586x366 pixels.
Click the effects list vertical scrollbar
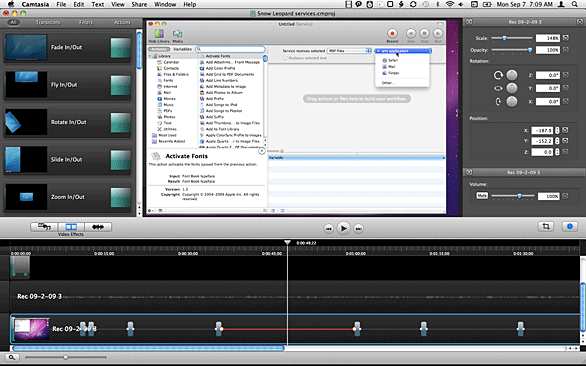coord(139,51)
